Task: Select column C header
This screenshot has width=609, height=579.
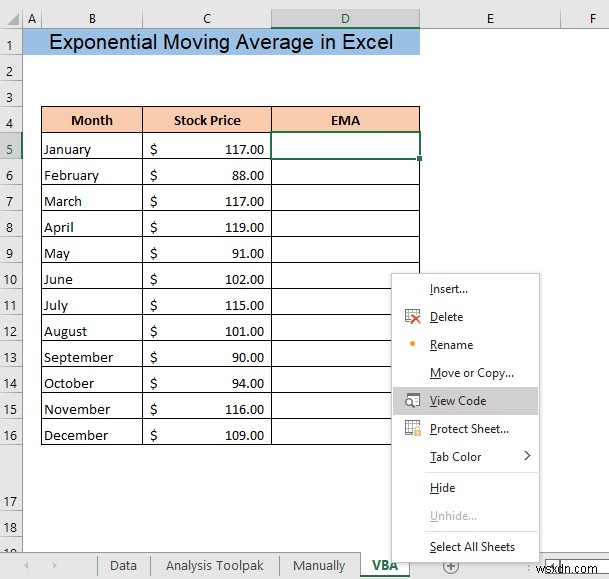Action: pyautogui.click(x=207, y=18)
